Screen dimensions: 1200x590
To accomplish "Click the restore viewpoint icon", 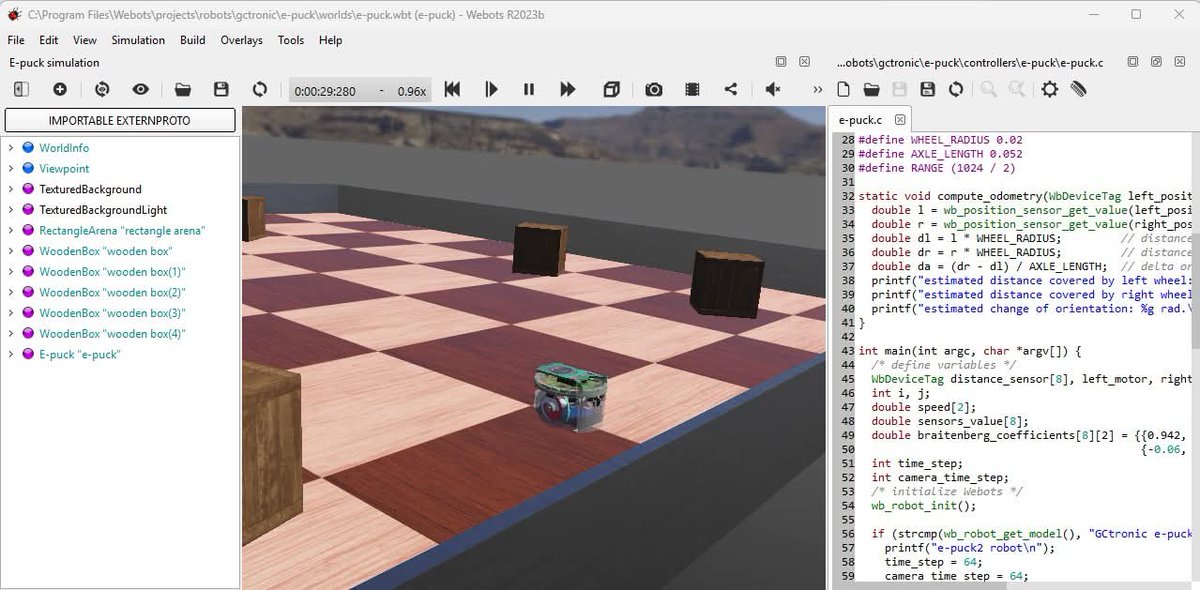I will [102, 89].
